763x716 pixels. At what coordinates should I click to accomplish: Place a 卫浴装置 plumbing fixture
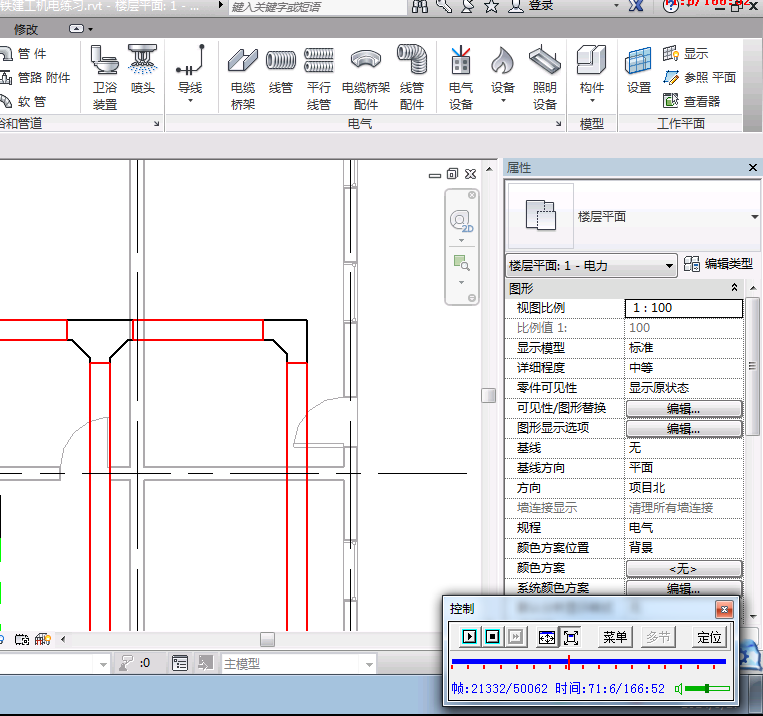coord(105,78)
